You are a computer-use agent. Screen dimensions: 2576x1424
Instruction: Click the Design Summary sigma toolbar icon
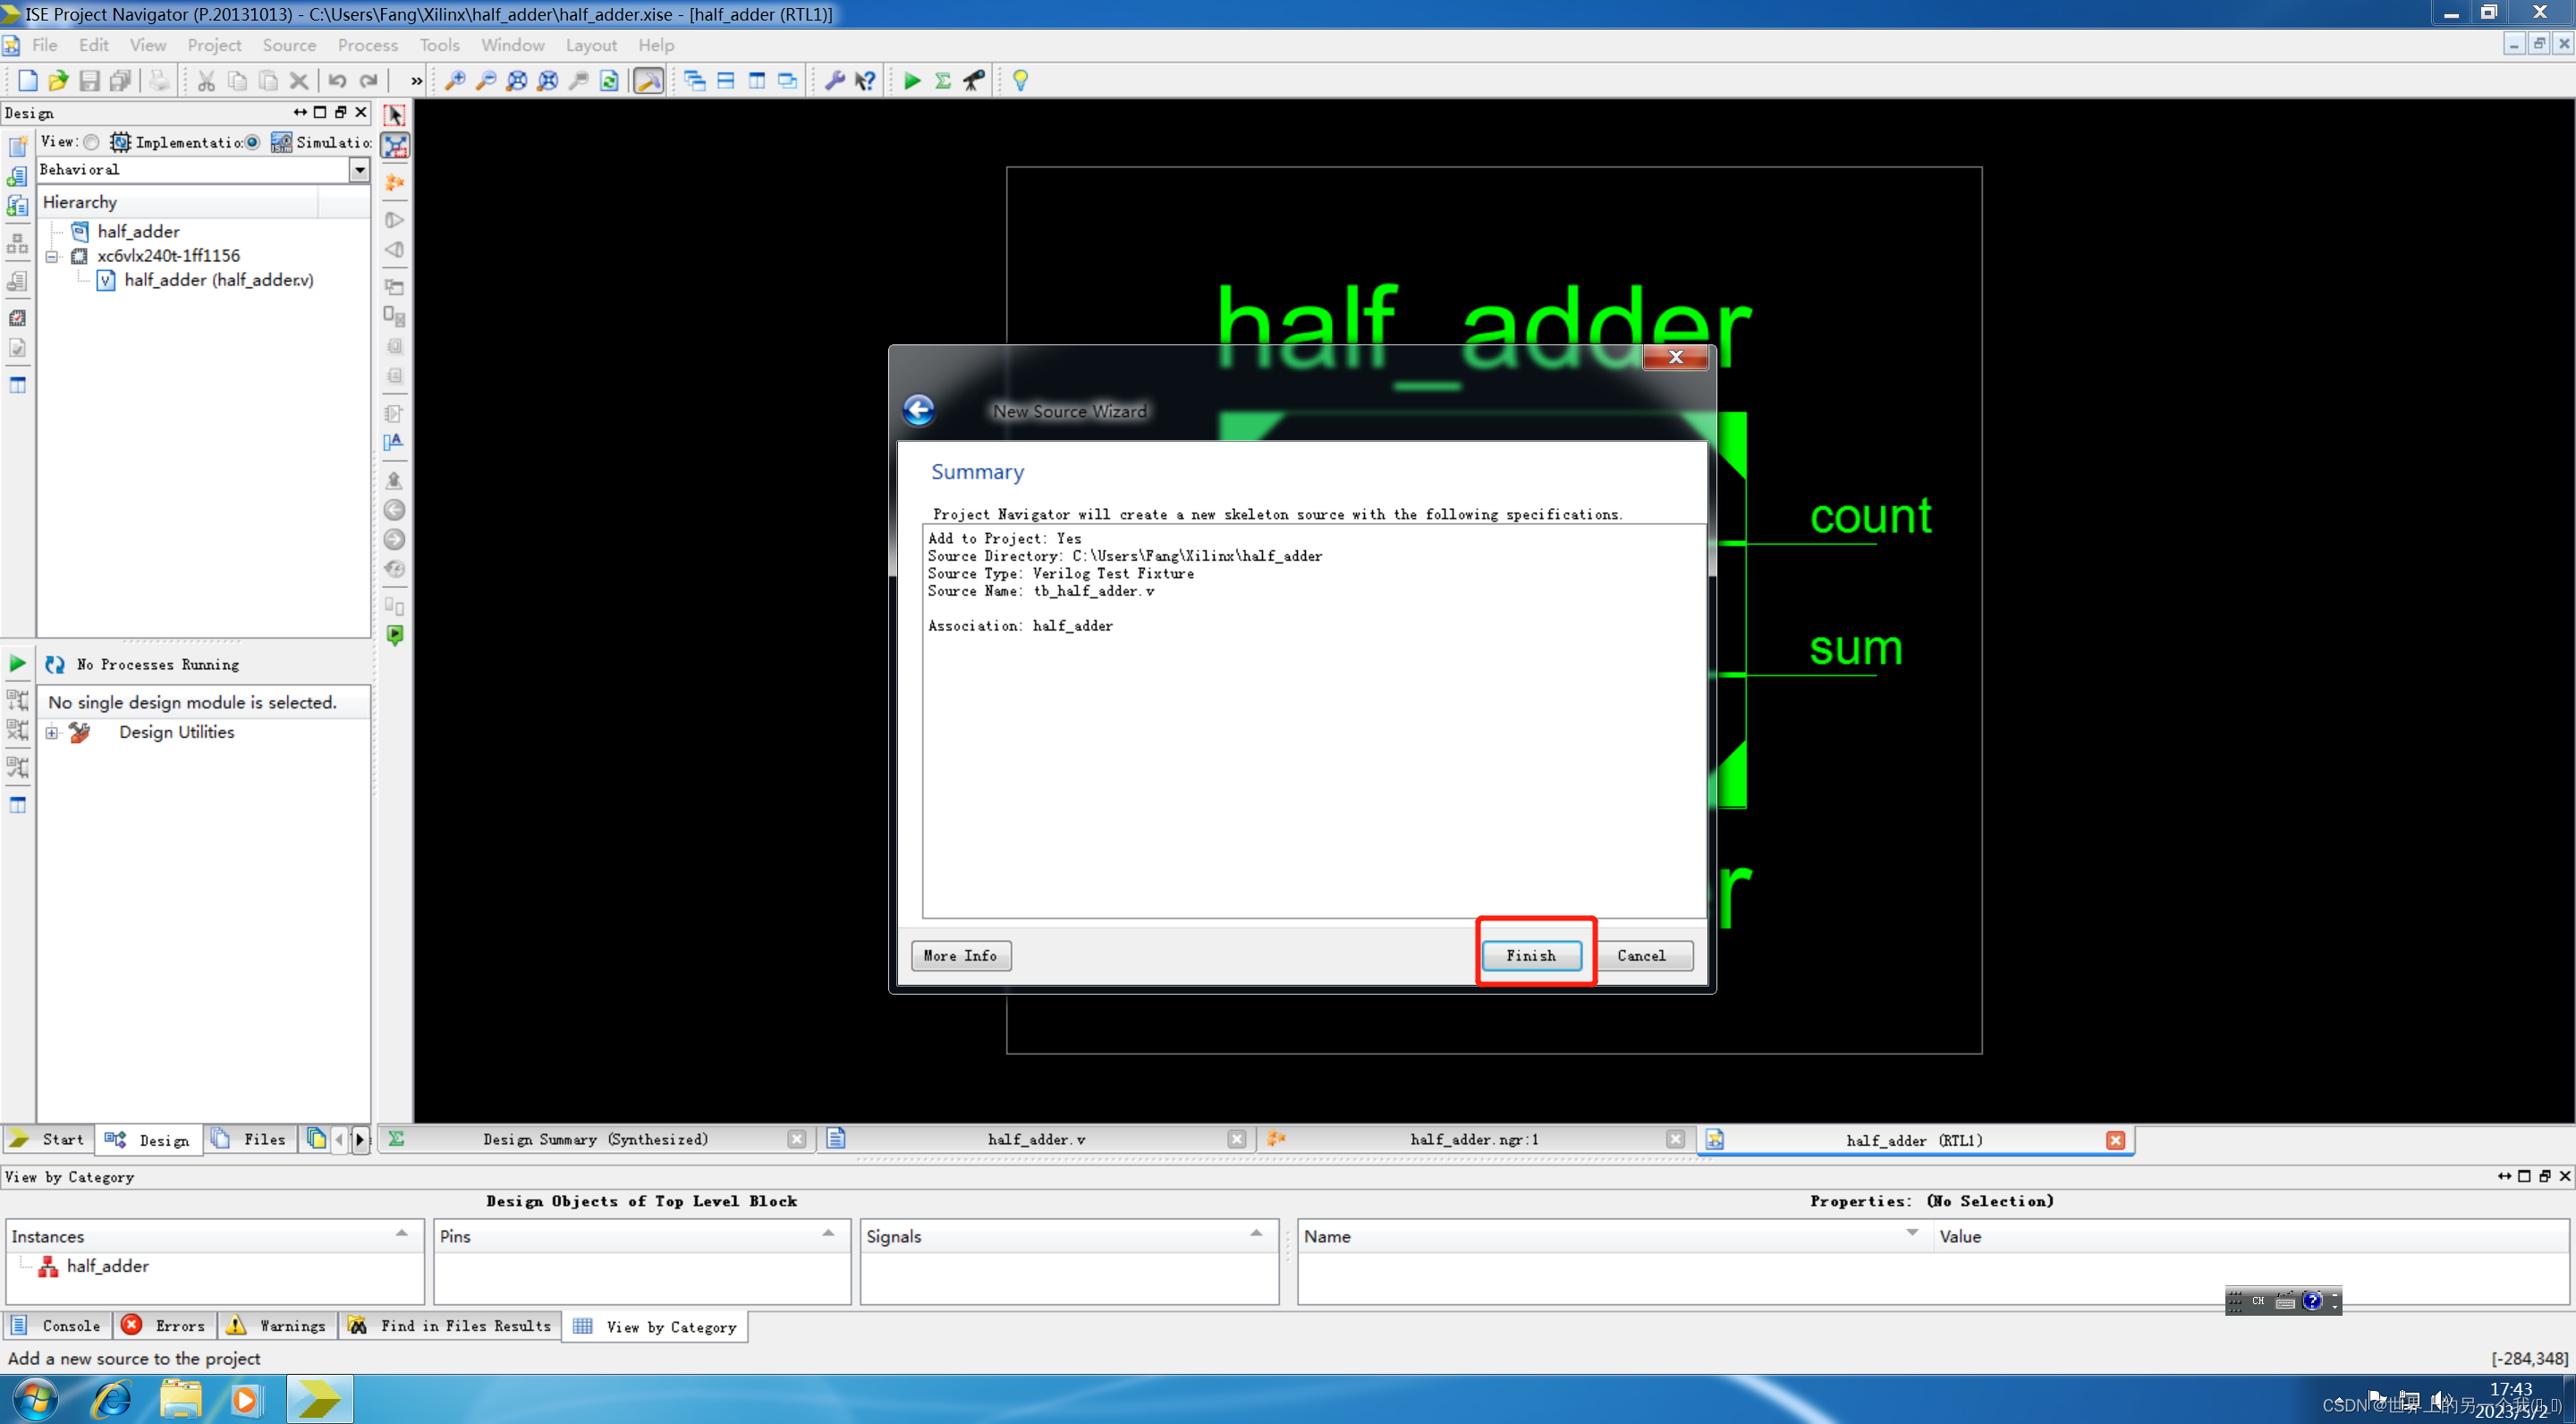tap(942, 81)
